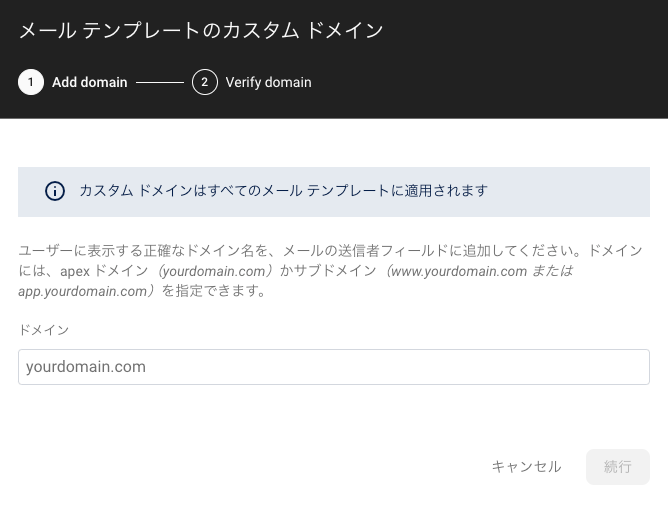This screenshot has width=668, height=517.
Task: Click the キャンセル button
Action: point(526,467)
